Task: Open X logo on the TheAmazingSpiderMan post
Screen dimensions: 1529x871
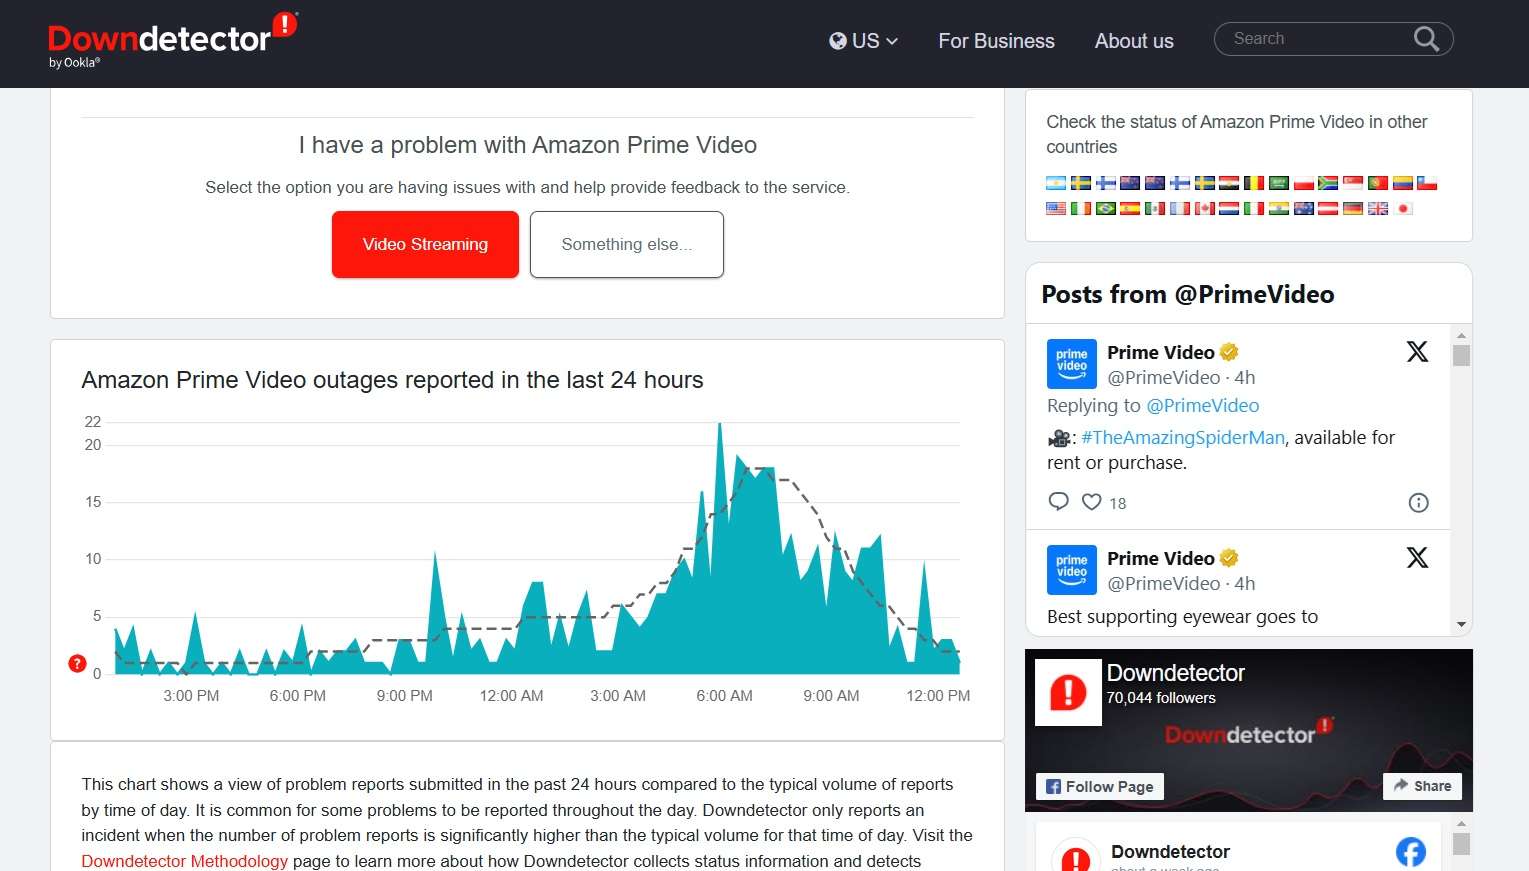Action: [x=1417, y=351]
